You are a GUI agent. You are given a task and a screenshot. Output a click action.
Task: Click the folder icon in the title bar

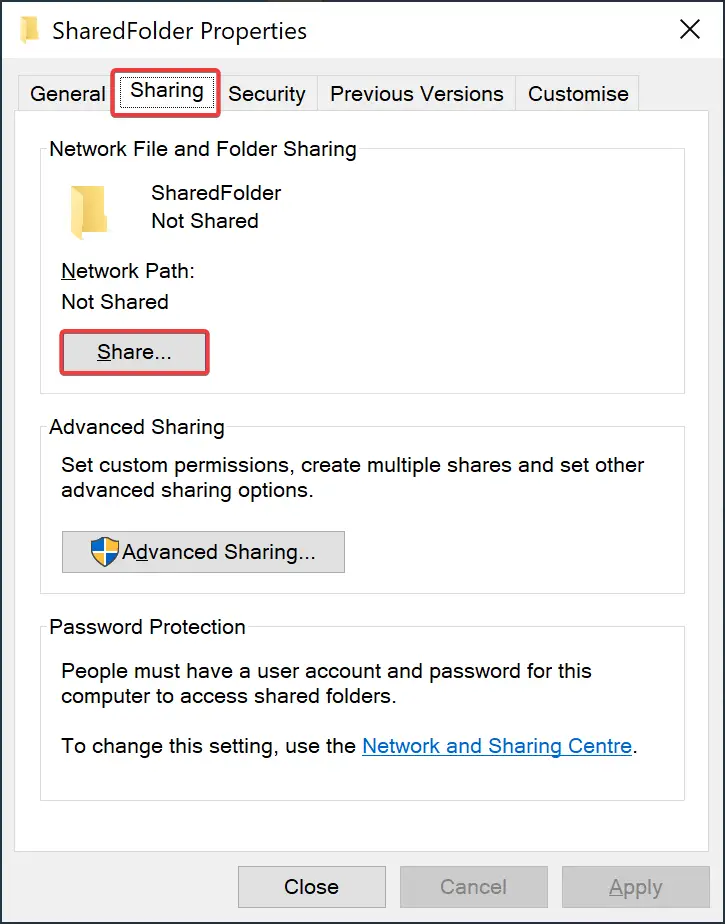pos(29,30)
